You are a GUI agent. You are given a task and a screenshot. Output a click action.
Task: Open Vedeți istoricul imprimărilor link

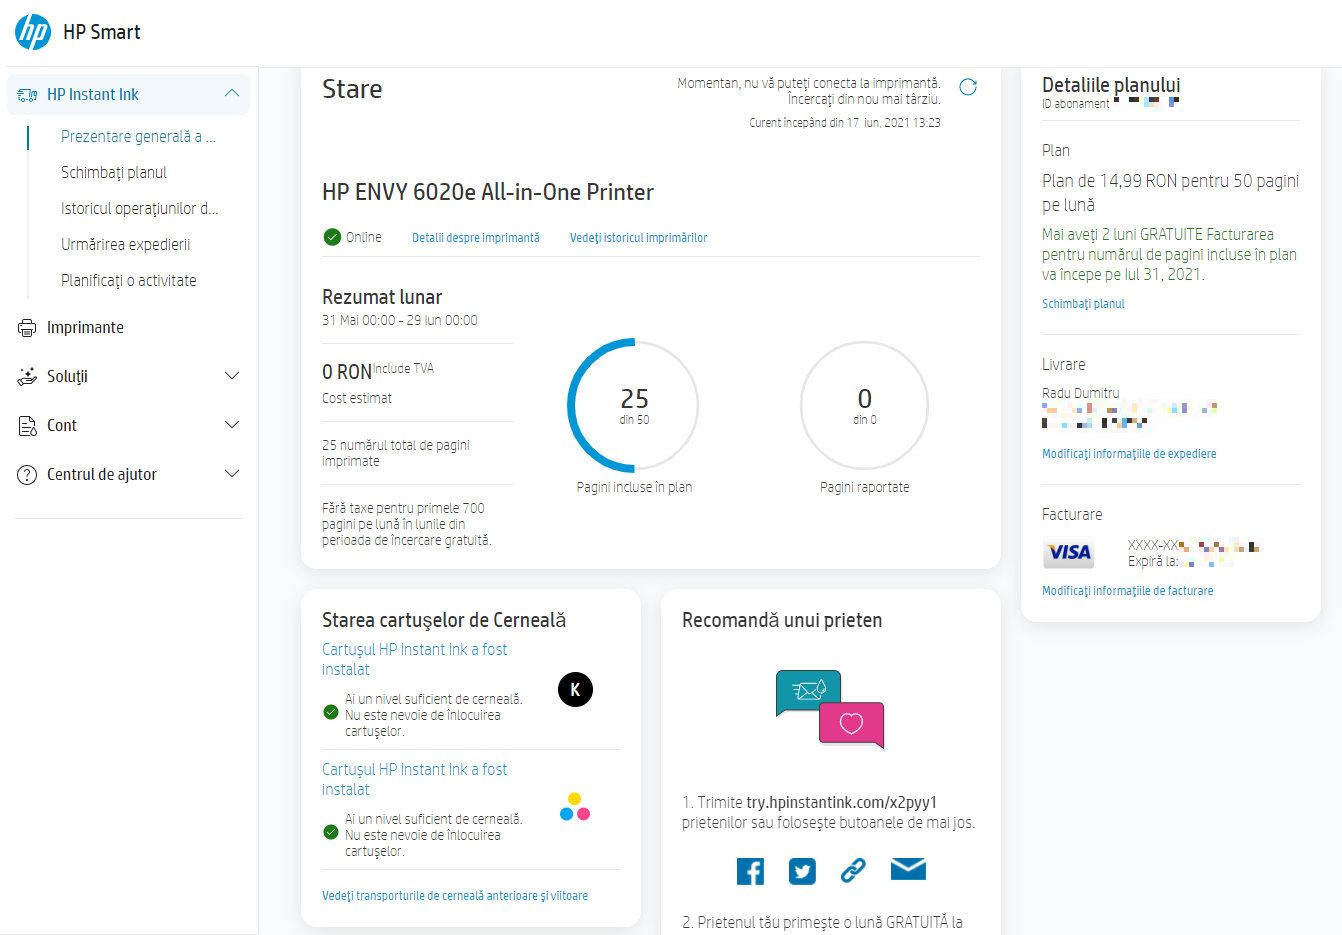638,238
